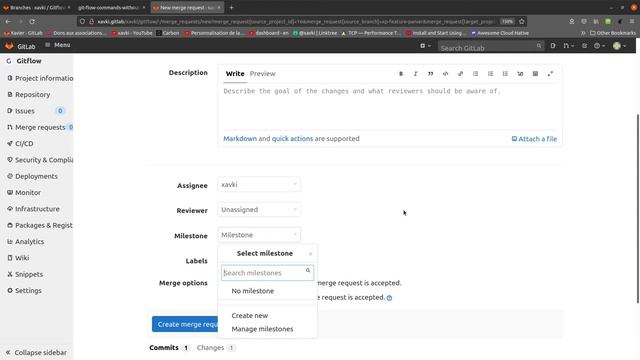Add a link in description toolbar
The width and height of the screenshot is (640, 360).
coord(460,74)
